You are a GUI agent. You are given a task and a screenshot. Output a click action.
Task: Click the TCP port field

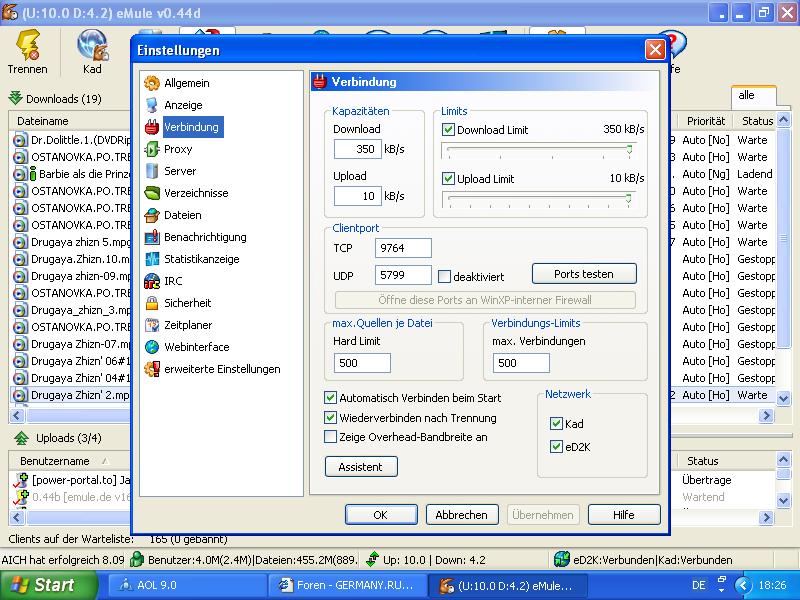(403, 248)
